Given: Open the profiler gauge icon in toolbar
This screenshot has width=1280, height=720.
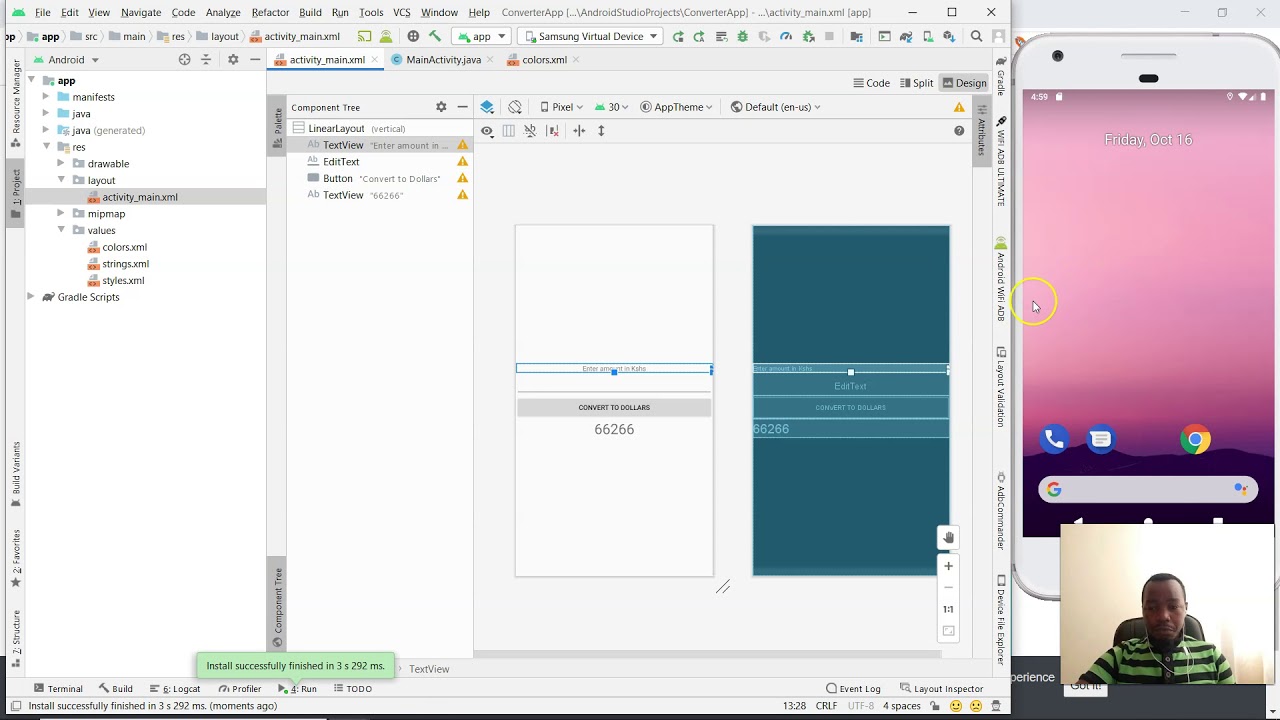Looking at the screenshot, I should (x=786, y=36).
